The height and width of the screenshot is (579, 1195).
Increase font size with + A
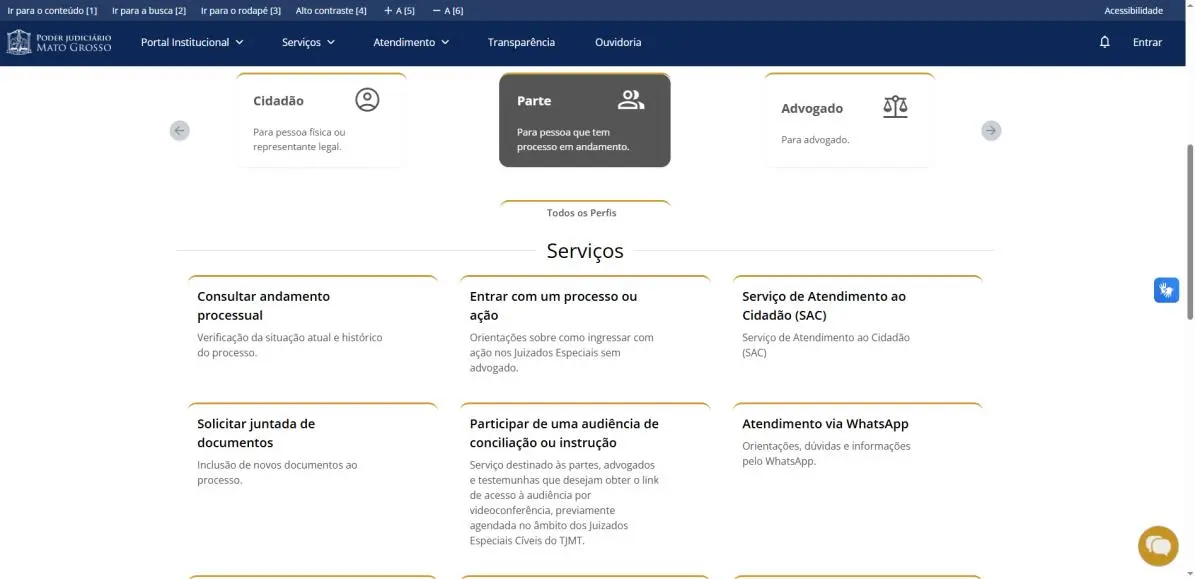[x=399, y=10]
